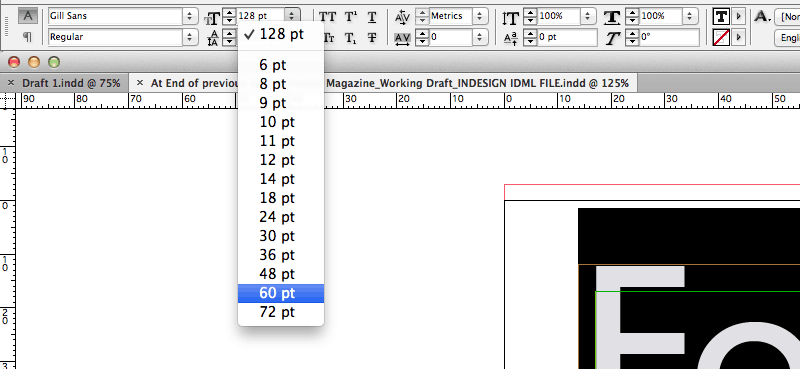Image resolution: width=800 pixels, height=369 pixels.
Task: Open the character style dropdown
Action: pos(787,16)
